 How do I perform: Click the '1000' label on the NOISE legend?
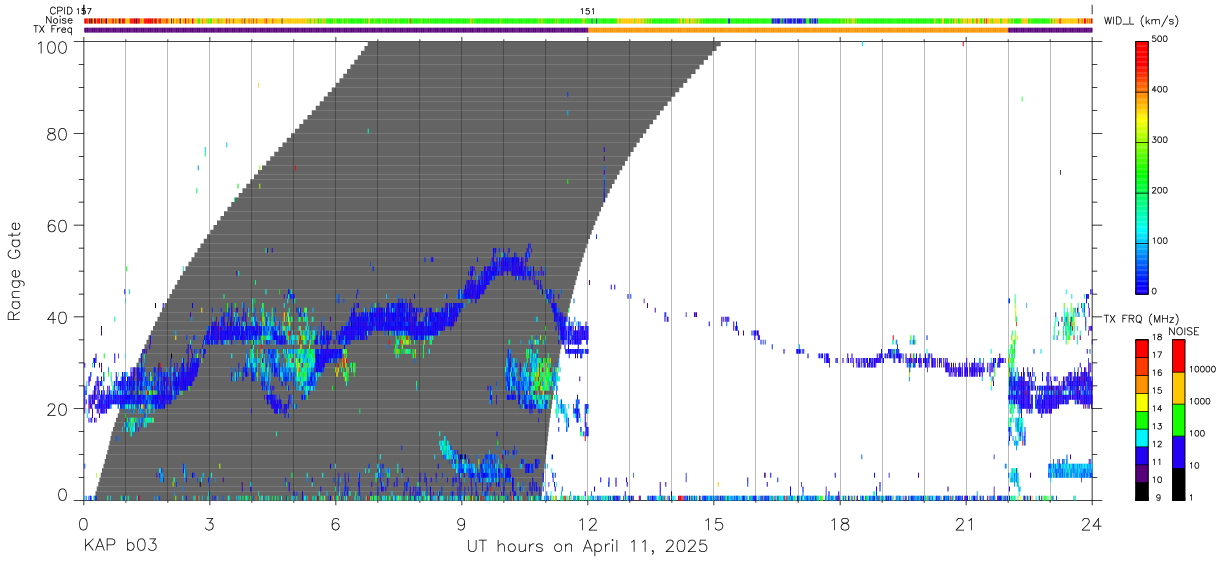pos(1201,401)
